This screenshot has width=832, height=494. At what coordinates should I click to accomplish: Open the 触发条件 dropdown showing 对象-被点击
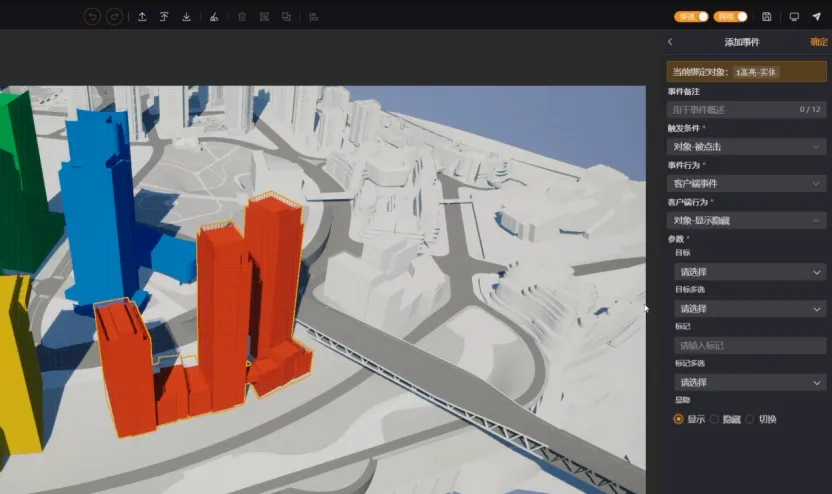click(x=746, y=146)
